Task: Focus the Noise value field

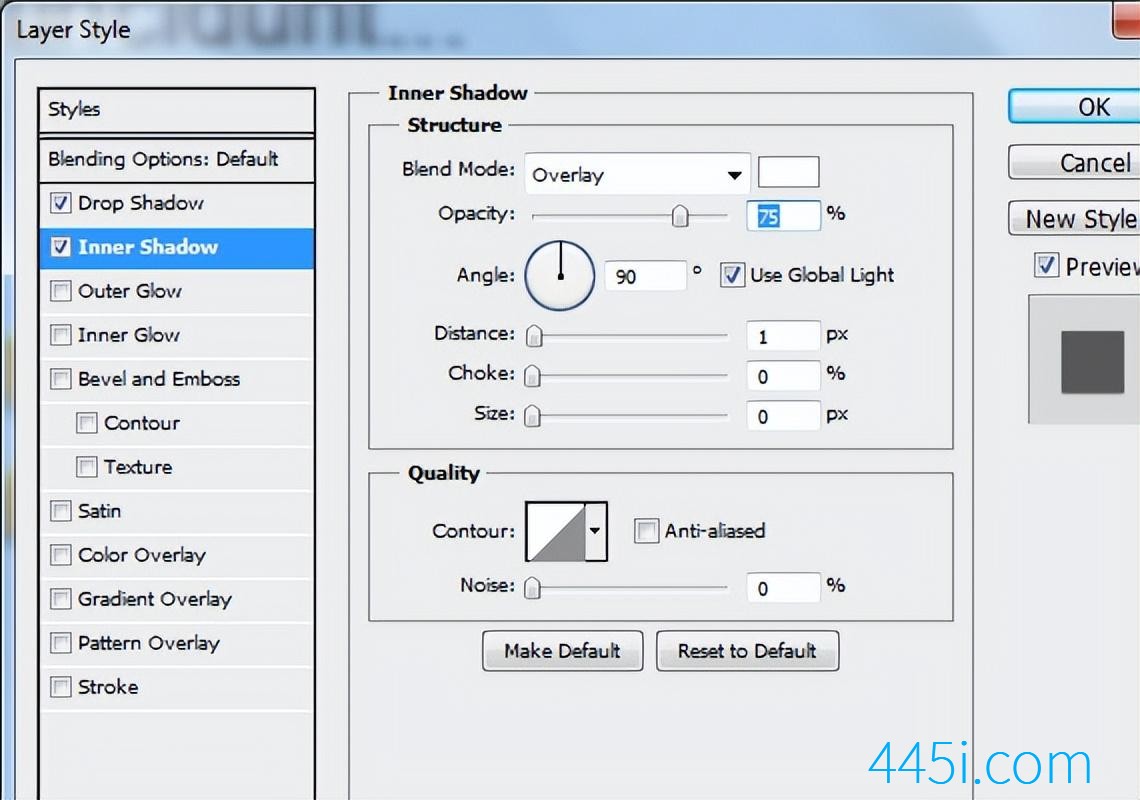Action: click(784, 588)
